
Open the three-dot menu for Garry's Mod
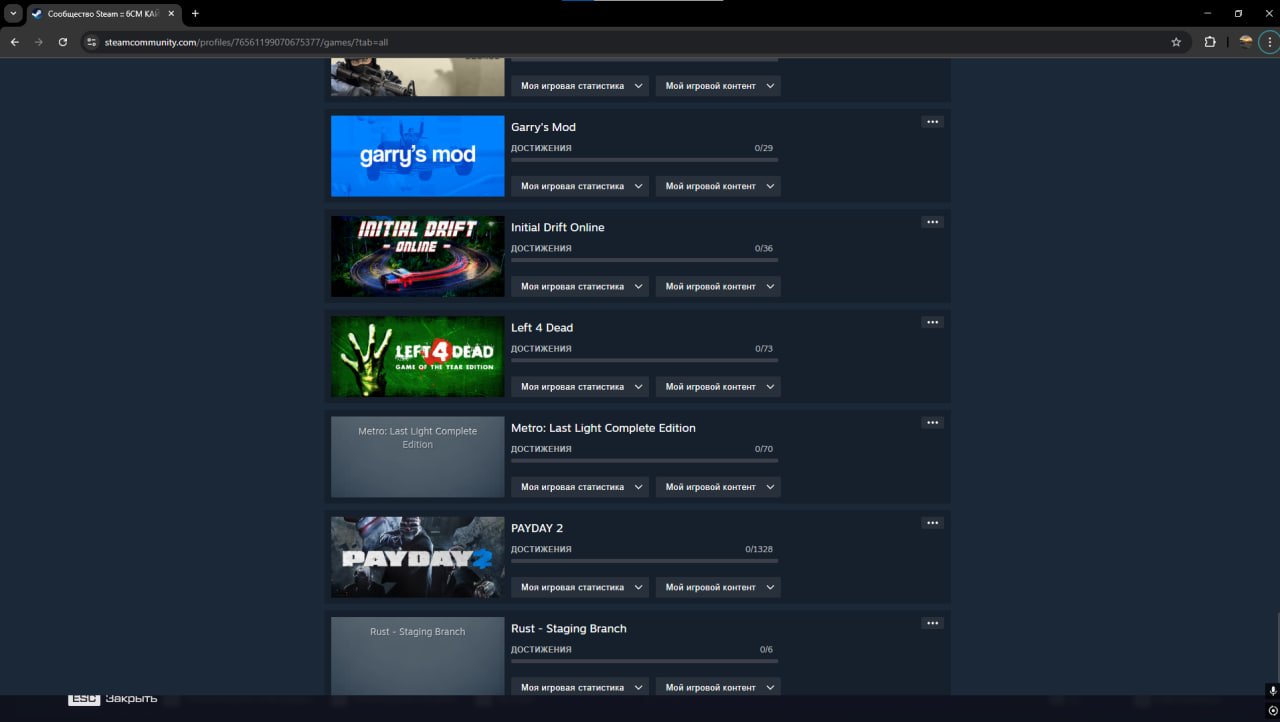[x=932, y=122]
